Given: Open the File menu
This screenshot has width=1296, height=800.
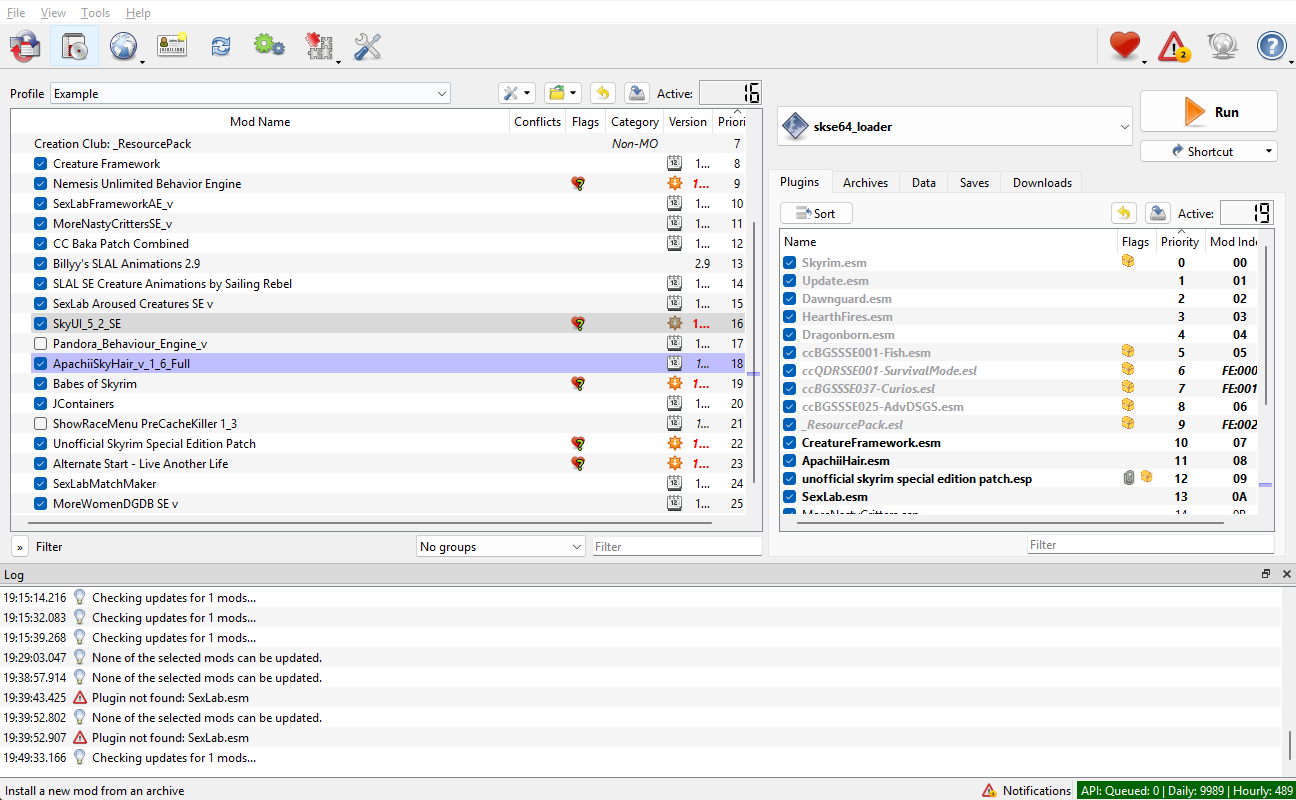Looking at the screenshot, I should coord(16,13).
